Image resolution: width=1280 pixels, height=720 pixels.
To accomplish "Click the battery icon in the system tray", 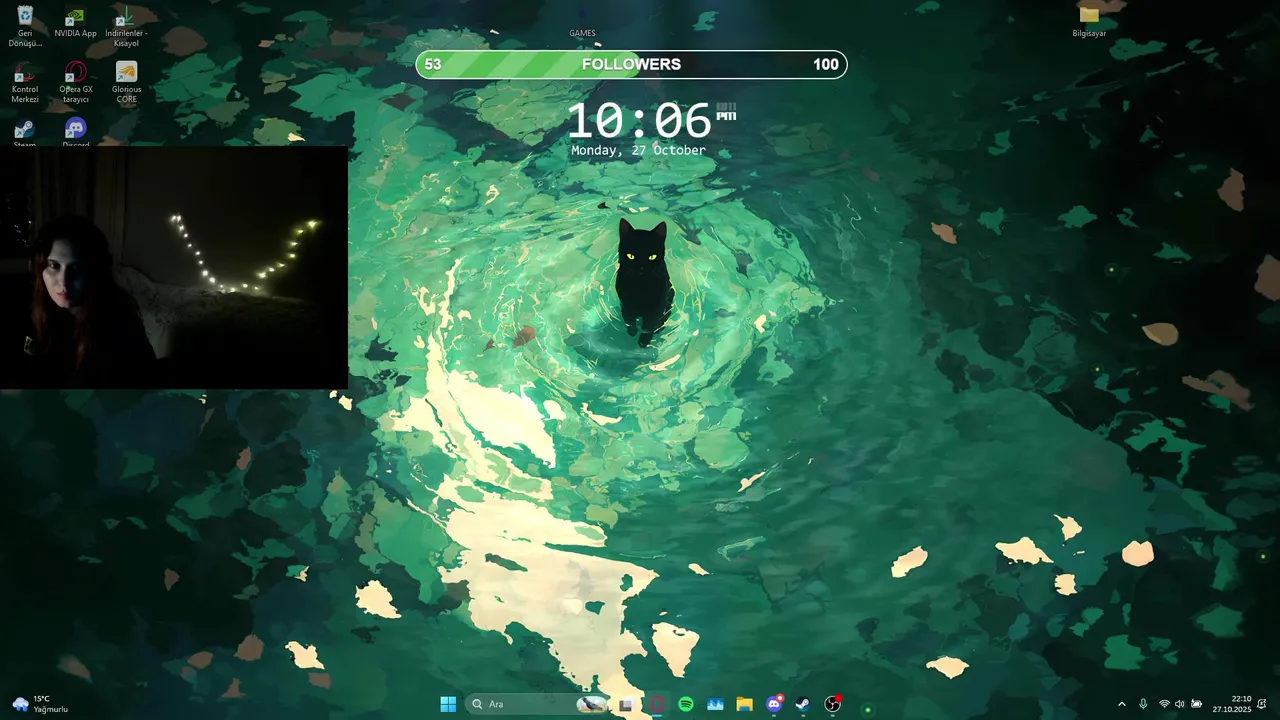I will [x=1197, y=704].
